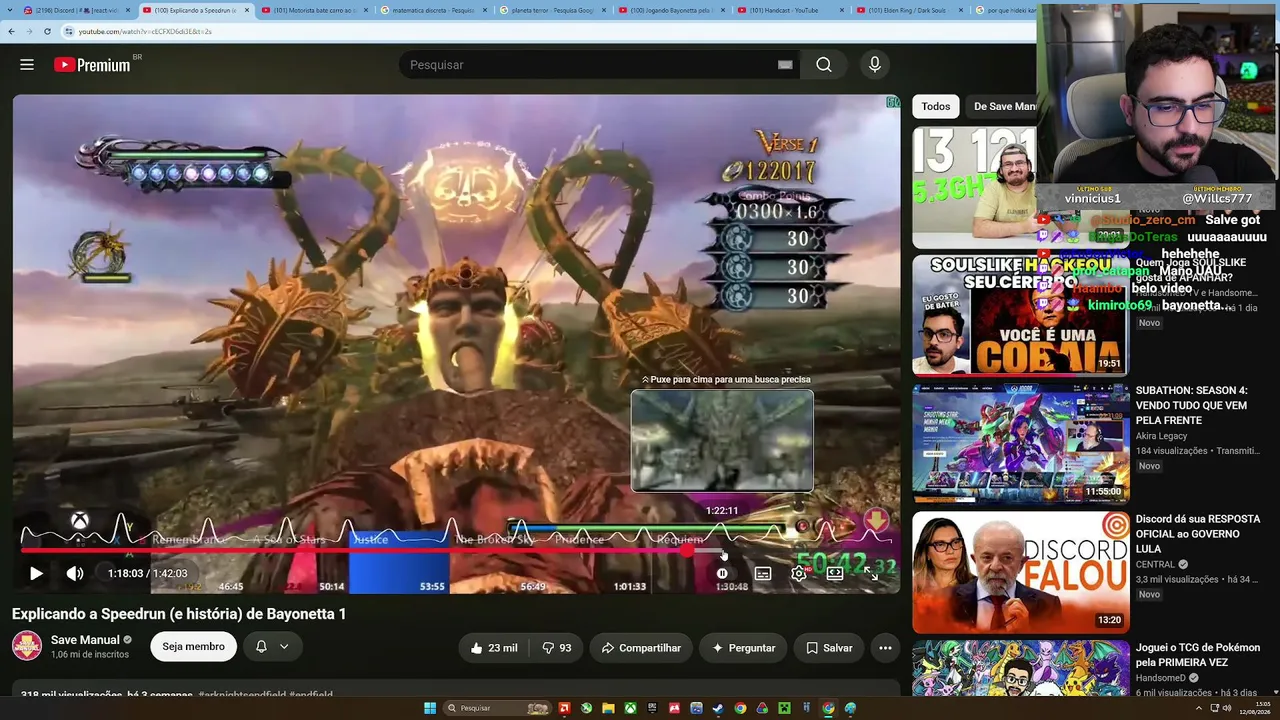
Task: Go back in browser history
Action: [x=11, y=31]
